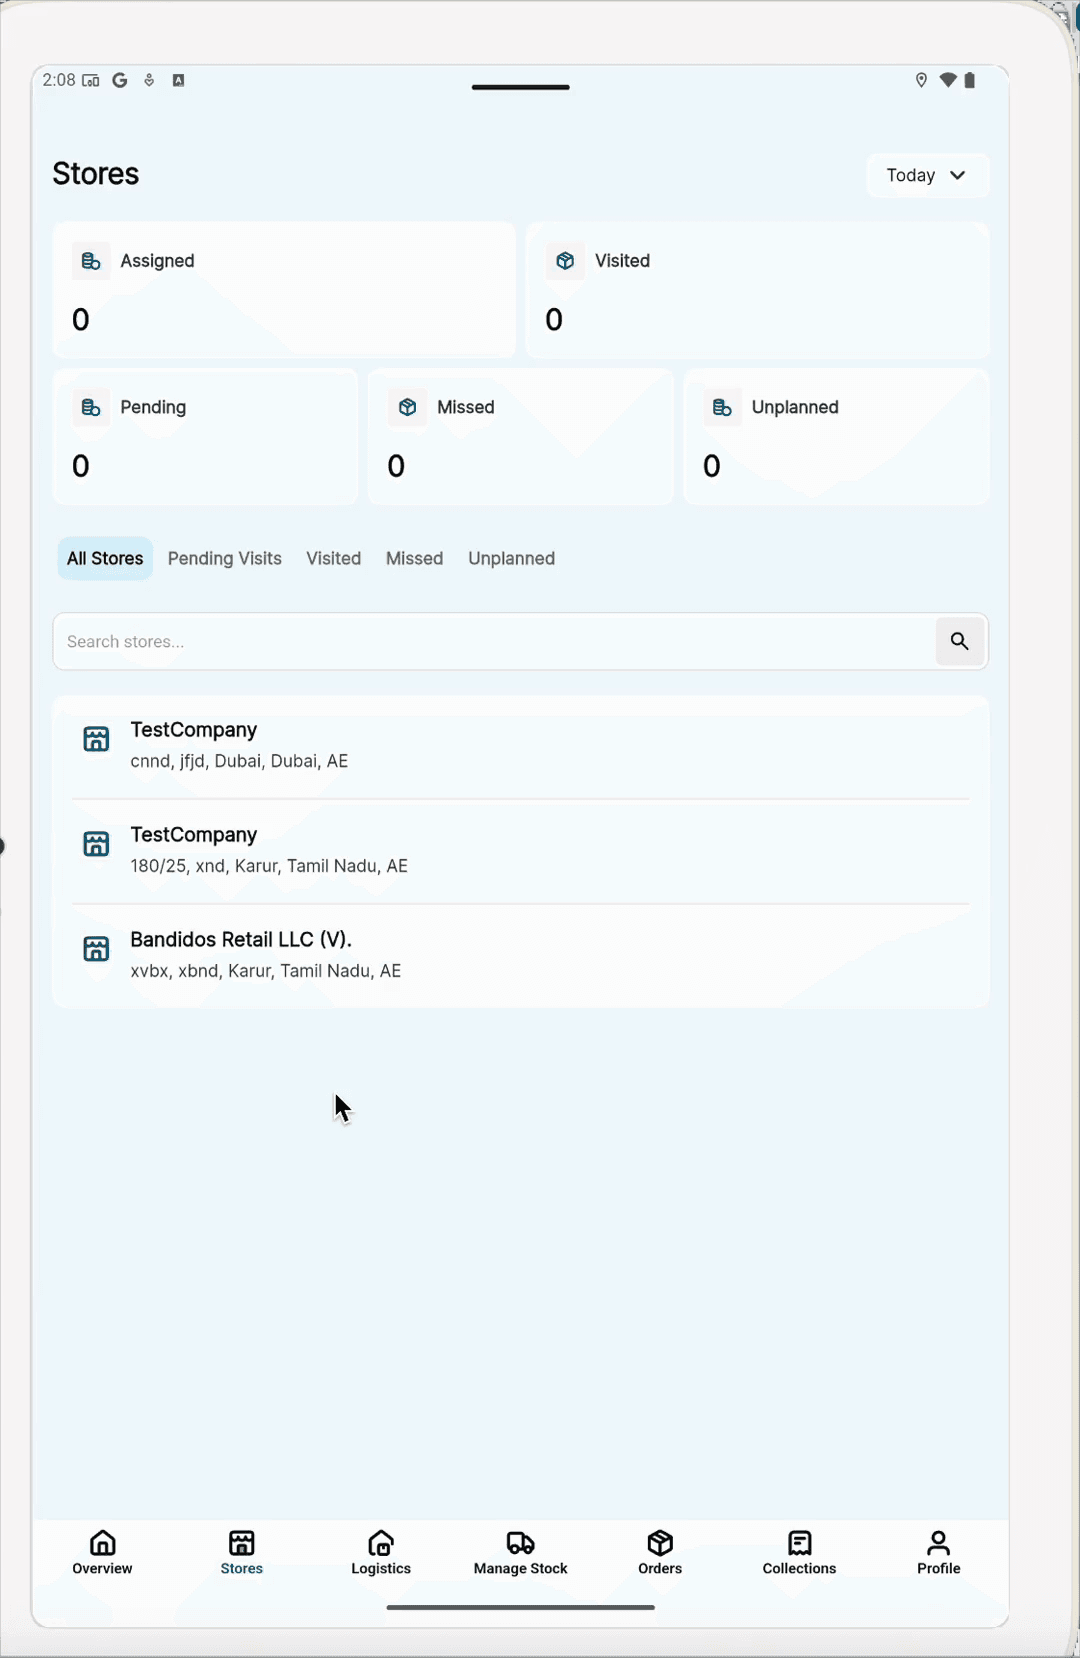
Task: Open TestCompany at cnnd, jfjd, Dubai
Action: tap(521, 746)
